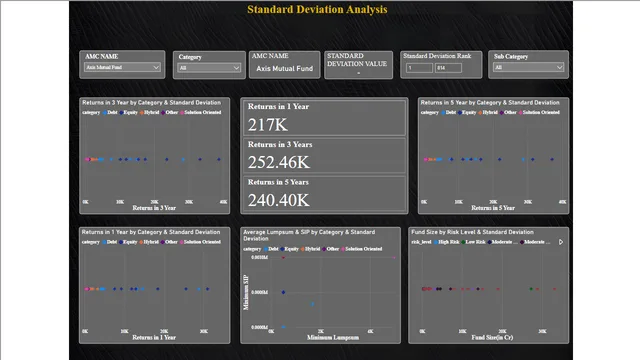Click pink Solution Oriented point in Lumpsum & SIP chart
640x360 pixels.
pyautogui.click(x=394, y=258)
